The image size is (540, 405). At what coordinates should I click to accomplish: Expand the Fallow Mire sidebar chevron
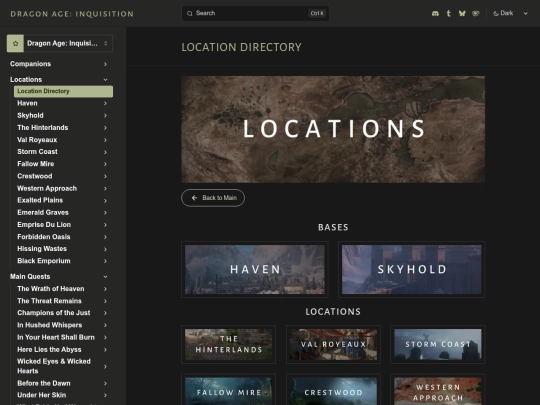point(105,164)
